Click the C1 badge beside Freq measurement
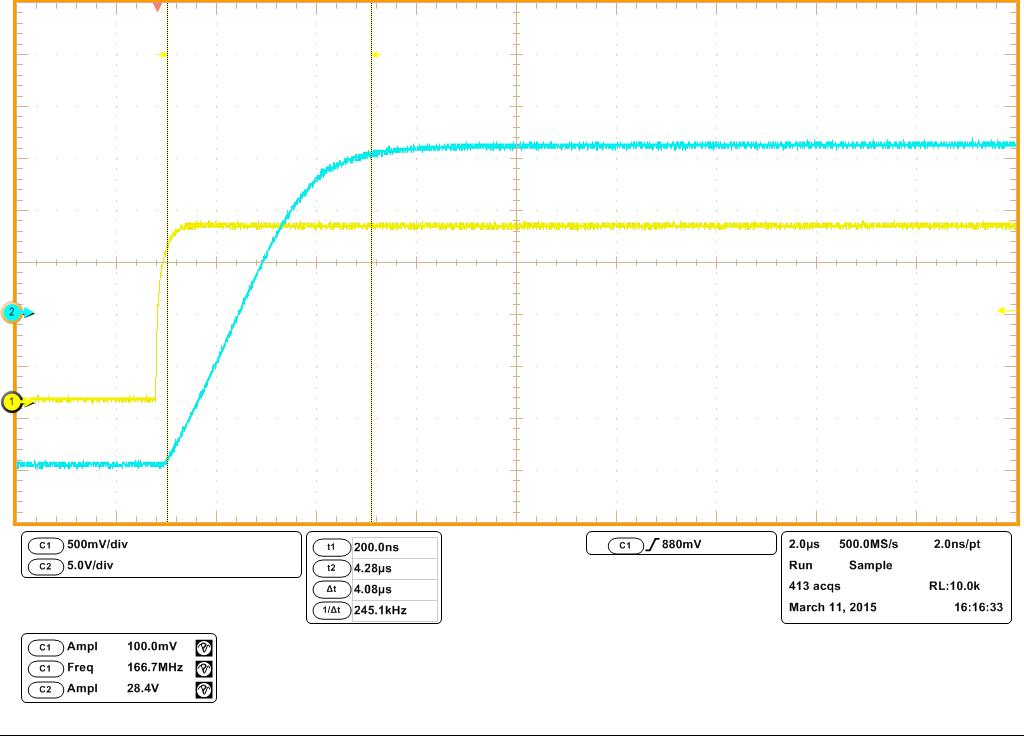This screenshot has width=1024, height=736. 45,668
